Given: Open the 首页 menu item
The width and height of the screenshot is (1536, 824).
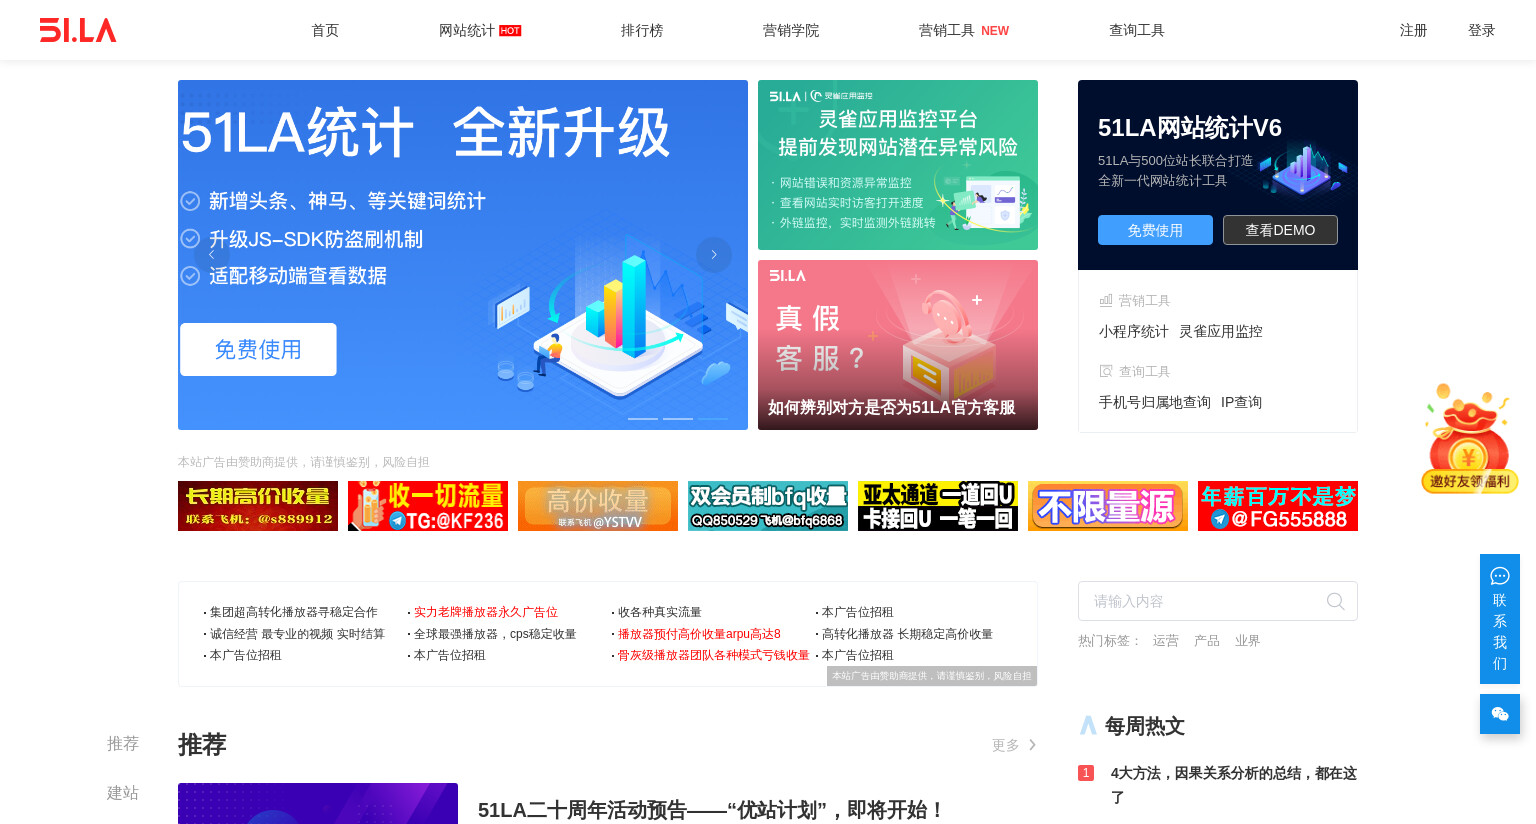Looking at the screenshot, I should [x=325, y=30].
